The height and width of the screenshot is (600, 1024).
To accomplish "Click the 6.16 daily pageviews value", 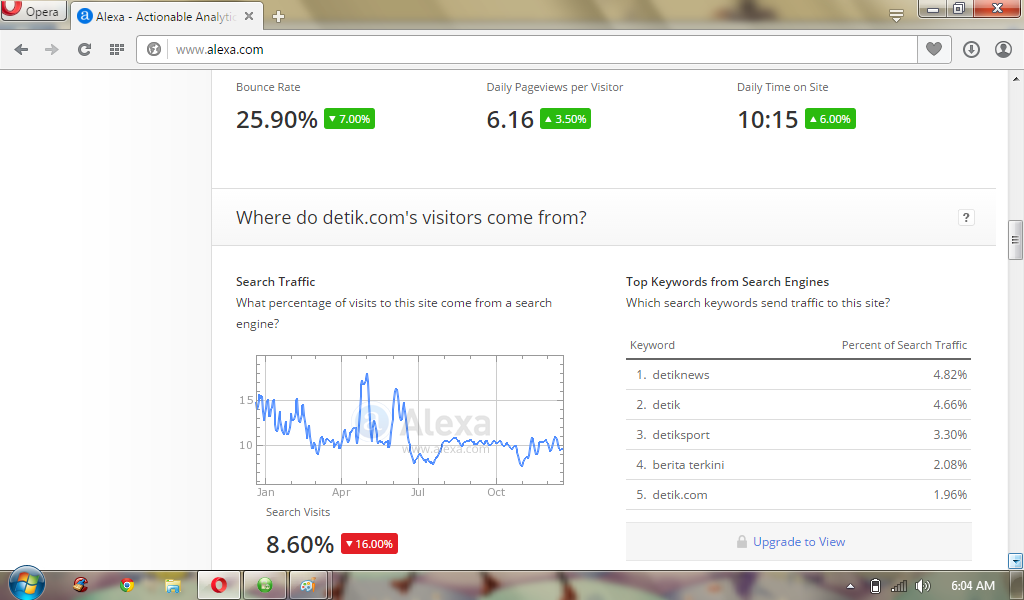I will point(510,119).
